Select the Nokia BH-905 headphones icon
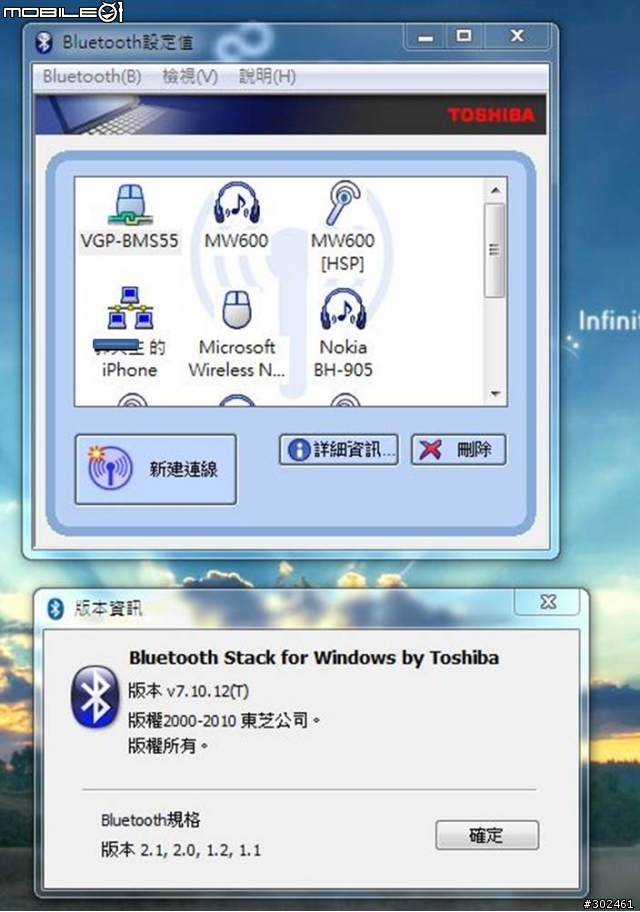This screenshot has width=640, height=912. [x=343, y=309]
